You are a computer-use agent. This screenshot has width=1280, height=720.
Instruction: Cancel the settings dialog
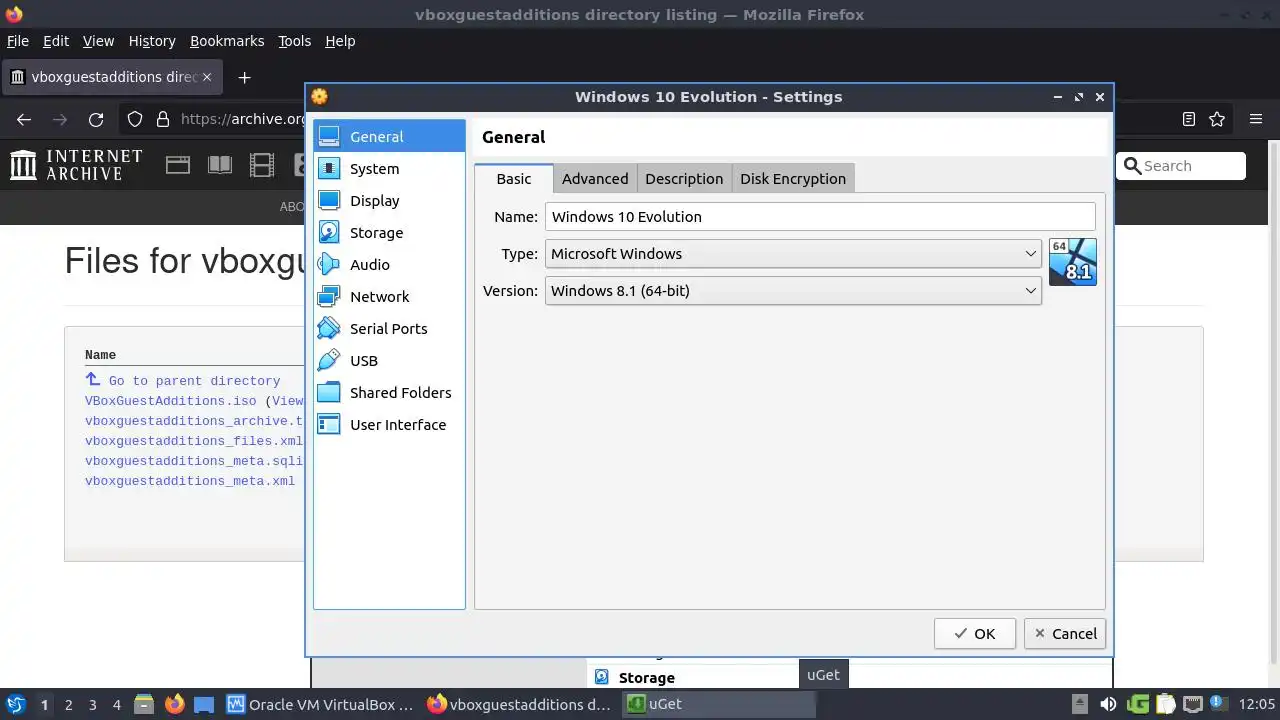pos(1065,634)
